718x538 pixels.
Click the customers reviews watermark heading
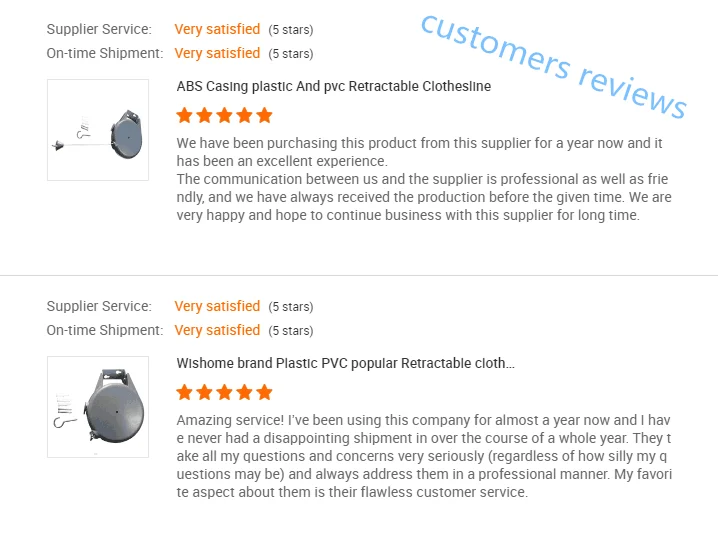point(553,66)
